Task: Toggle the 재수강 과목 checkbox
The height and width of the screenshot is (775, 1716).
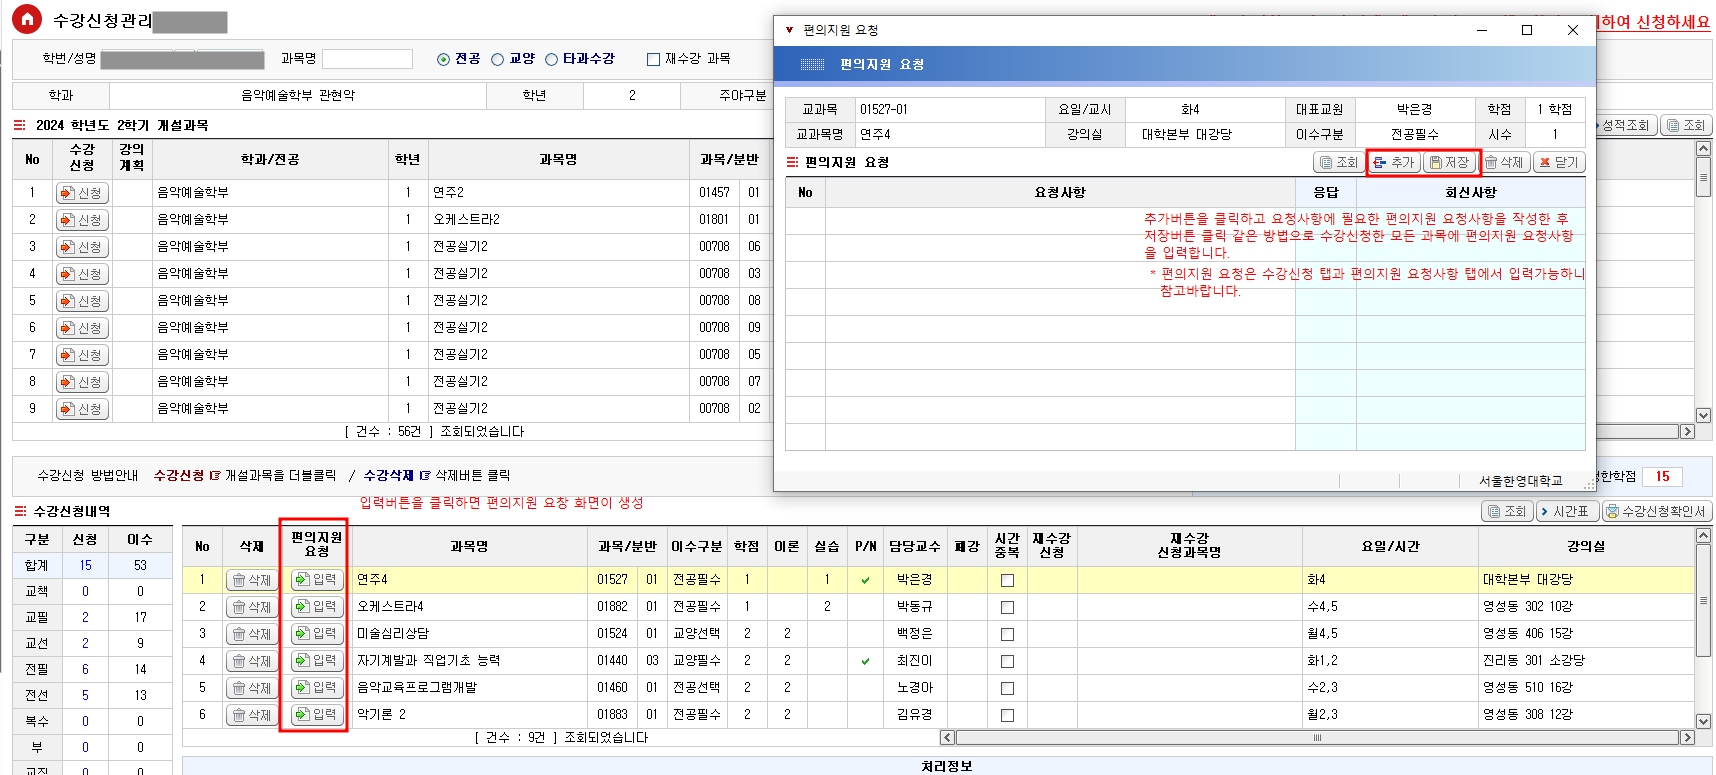Action: point(654,60)
